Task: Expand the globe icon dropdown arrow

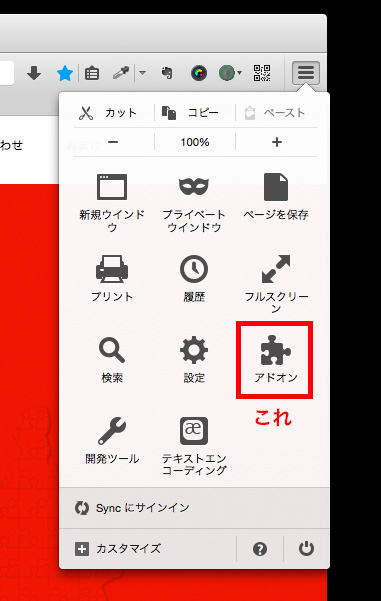Action: coord(240,72)
